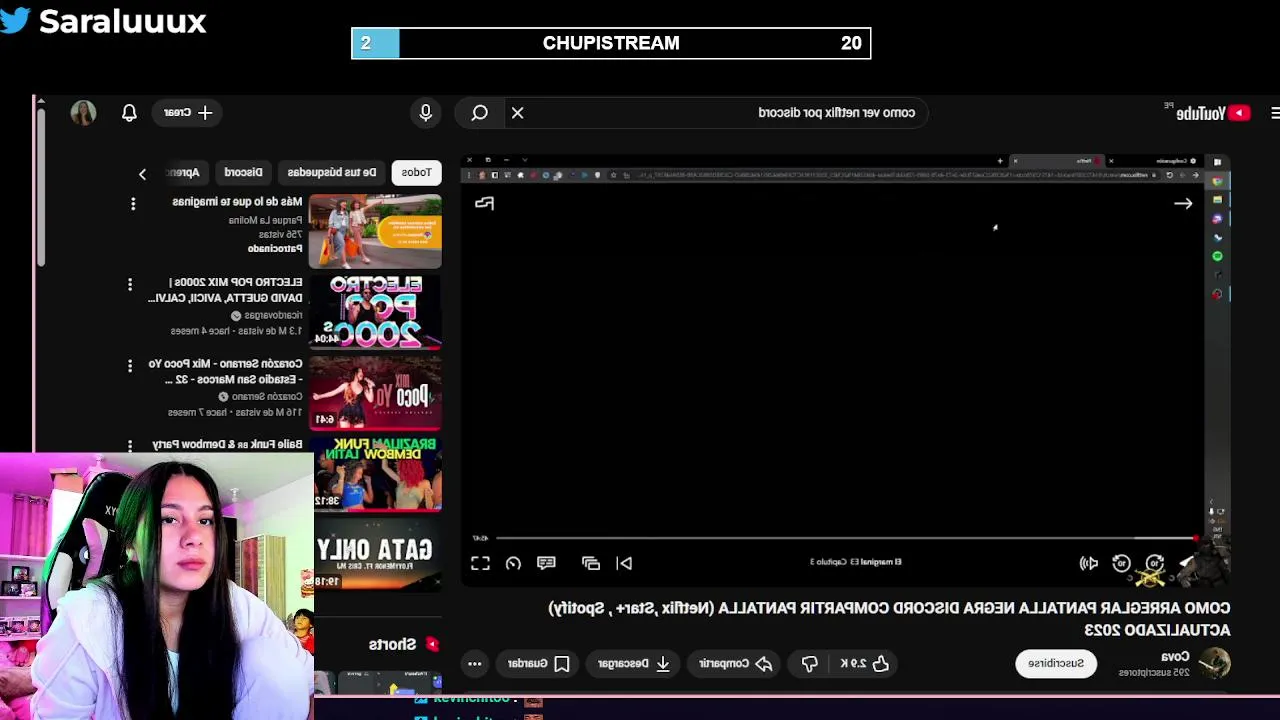Open the Brazilian Funk Dembow Latin thumbnail

click(x=377, y=474)
